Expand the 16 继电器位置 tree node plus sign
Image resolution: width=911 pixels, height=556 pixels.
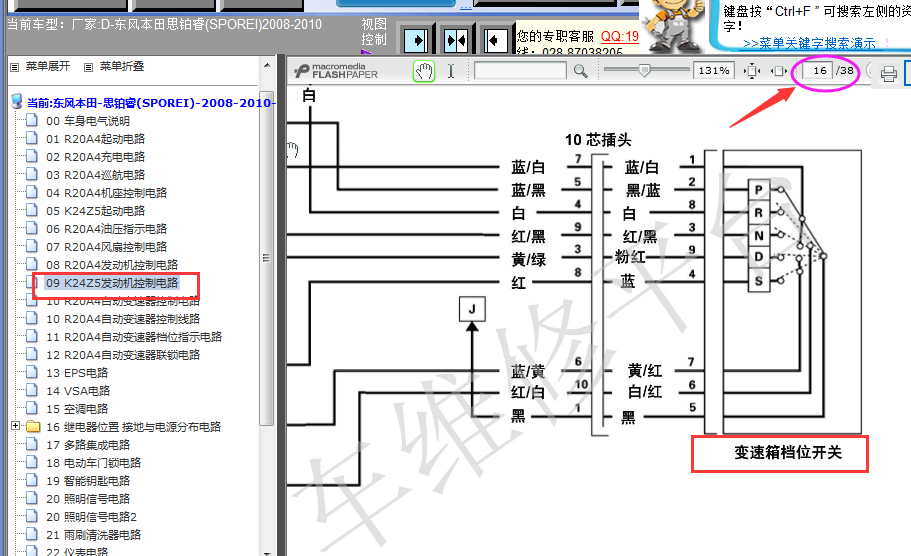click(16, 426)
